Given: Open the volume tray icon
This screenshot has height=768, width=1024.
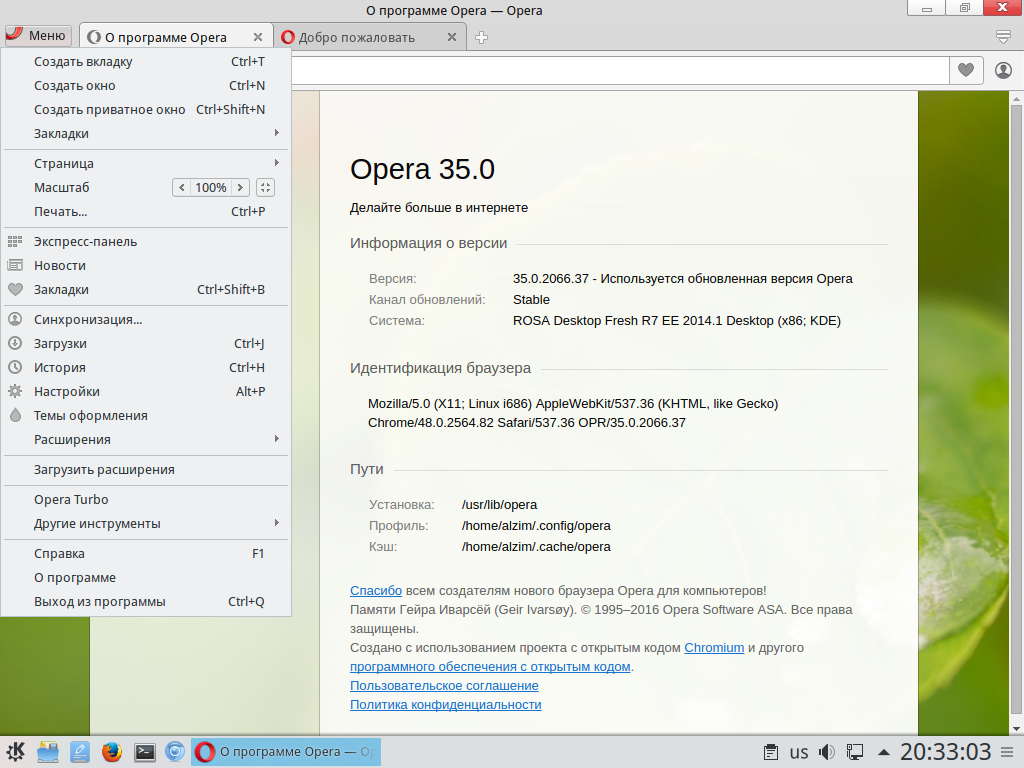Looking at the screenshot, I should pos(826,752).
